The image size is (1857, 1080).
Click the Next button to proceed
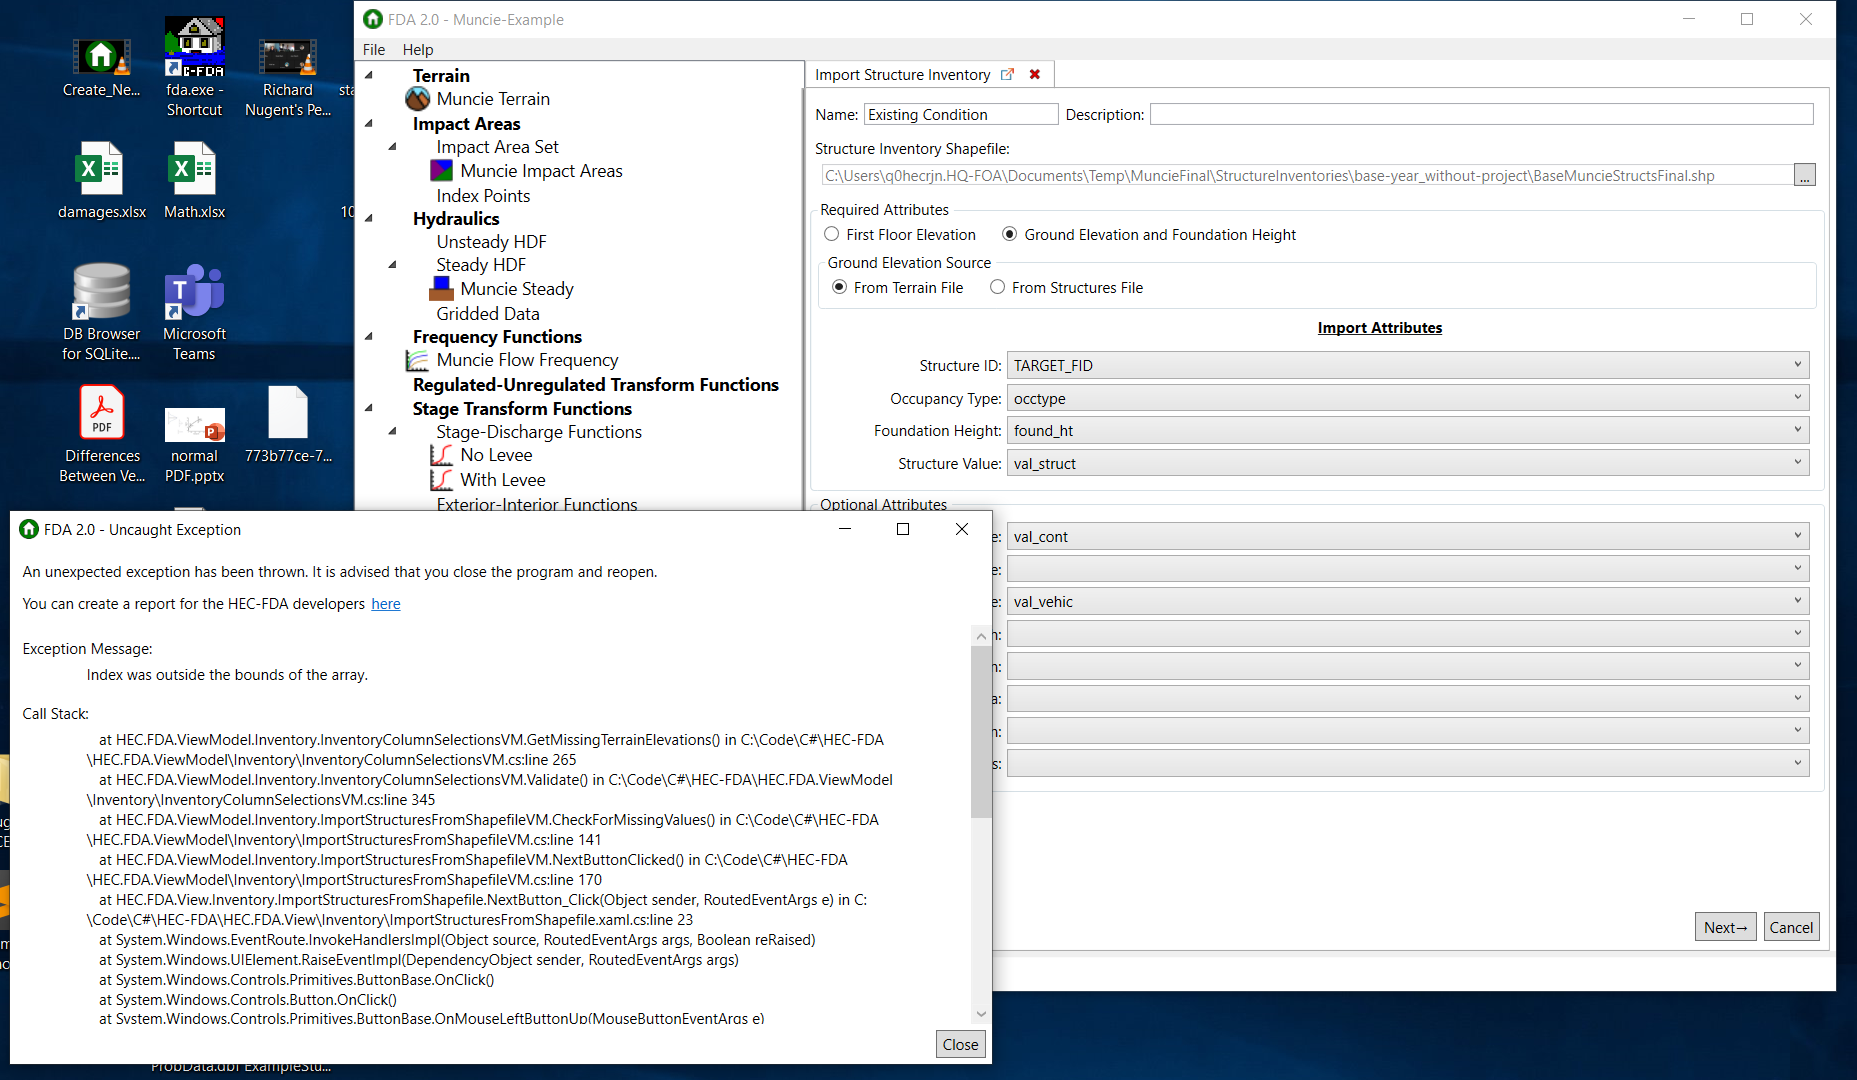tap(1724, 927)
